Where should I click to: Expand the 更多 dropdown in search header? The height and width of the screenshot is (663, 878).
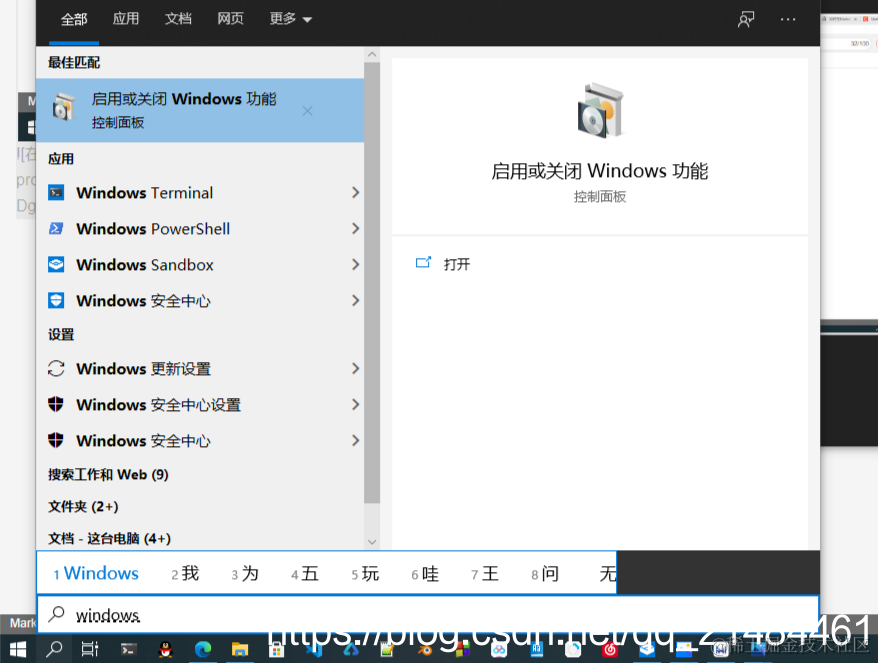click(x=290, y=18)
